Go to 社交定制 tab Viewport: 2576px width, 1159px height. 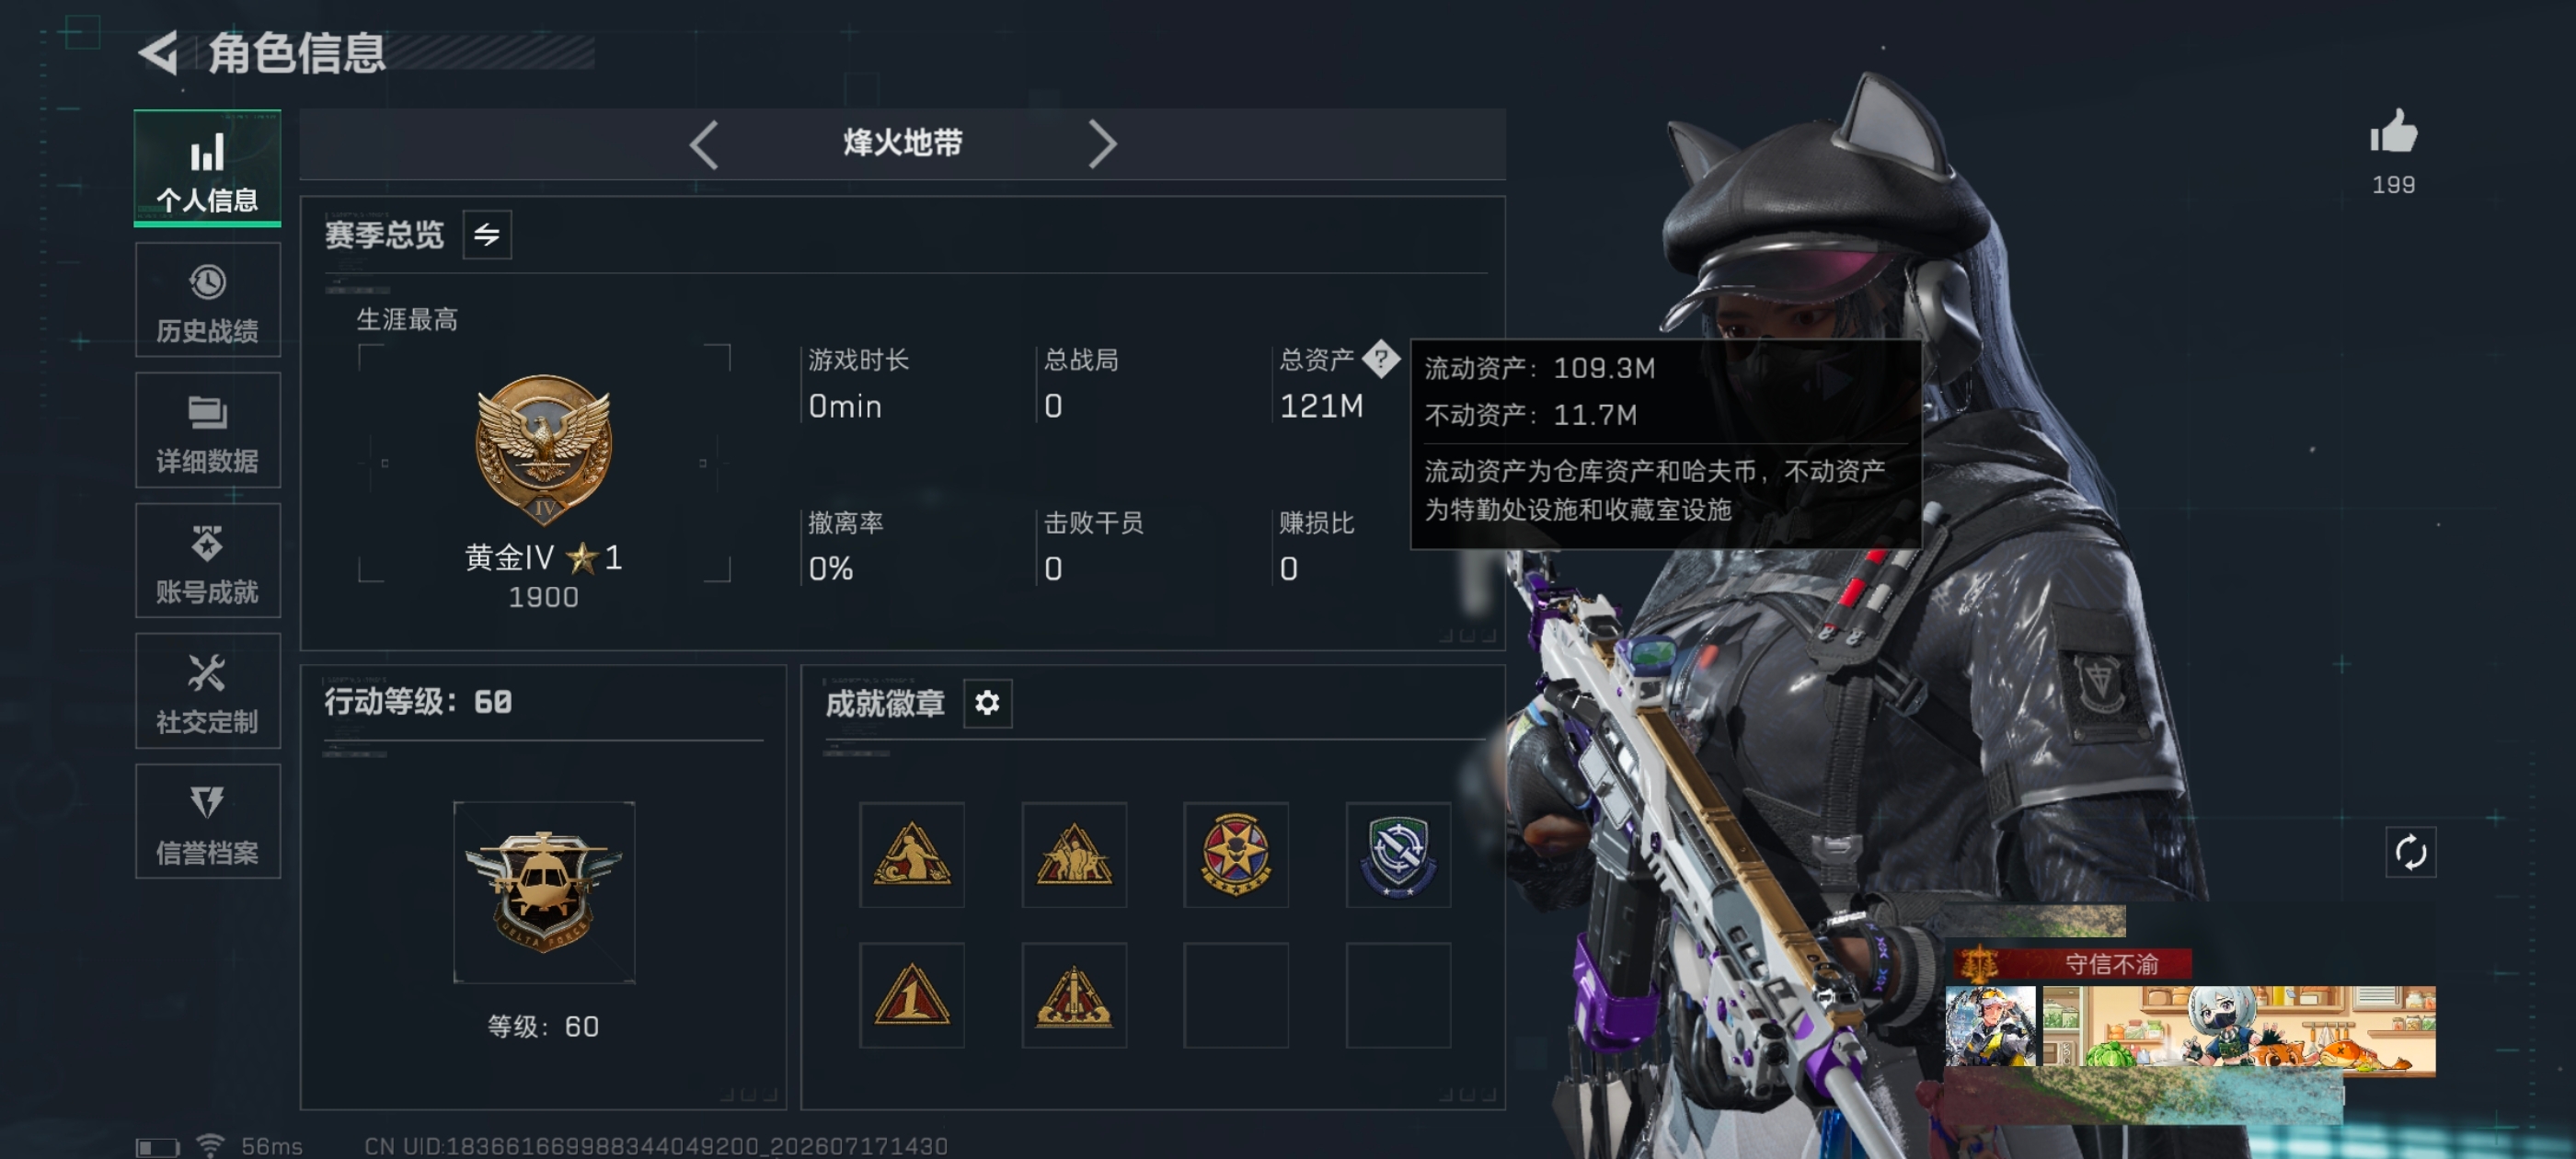tap(208, 691)
